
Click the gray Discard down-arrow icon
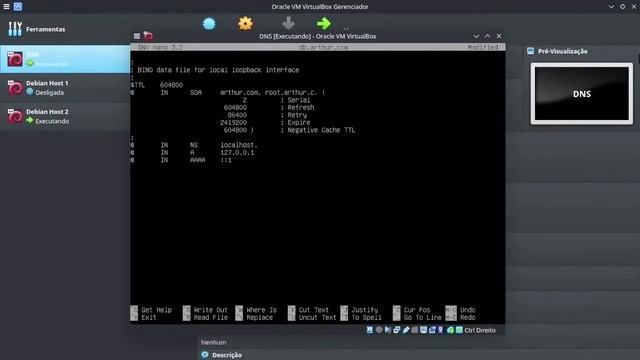point(288,23)
